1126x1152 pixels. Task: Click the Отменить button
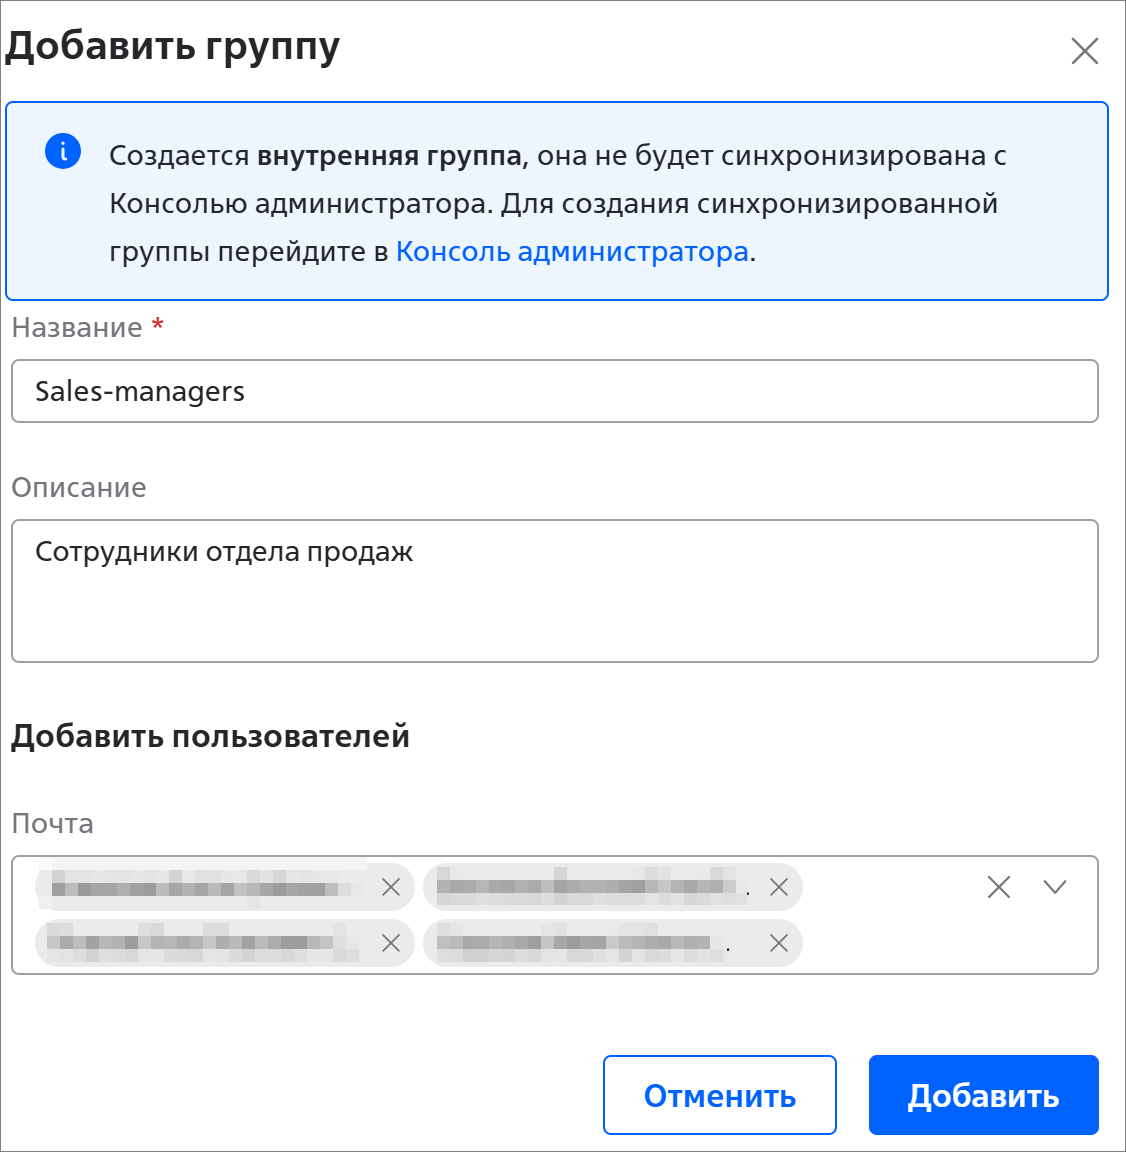point(720,1095)
